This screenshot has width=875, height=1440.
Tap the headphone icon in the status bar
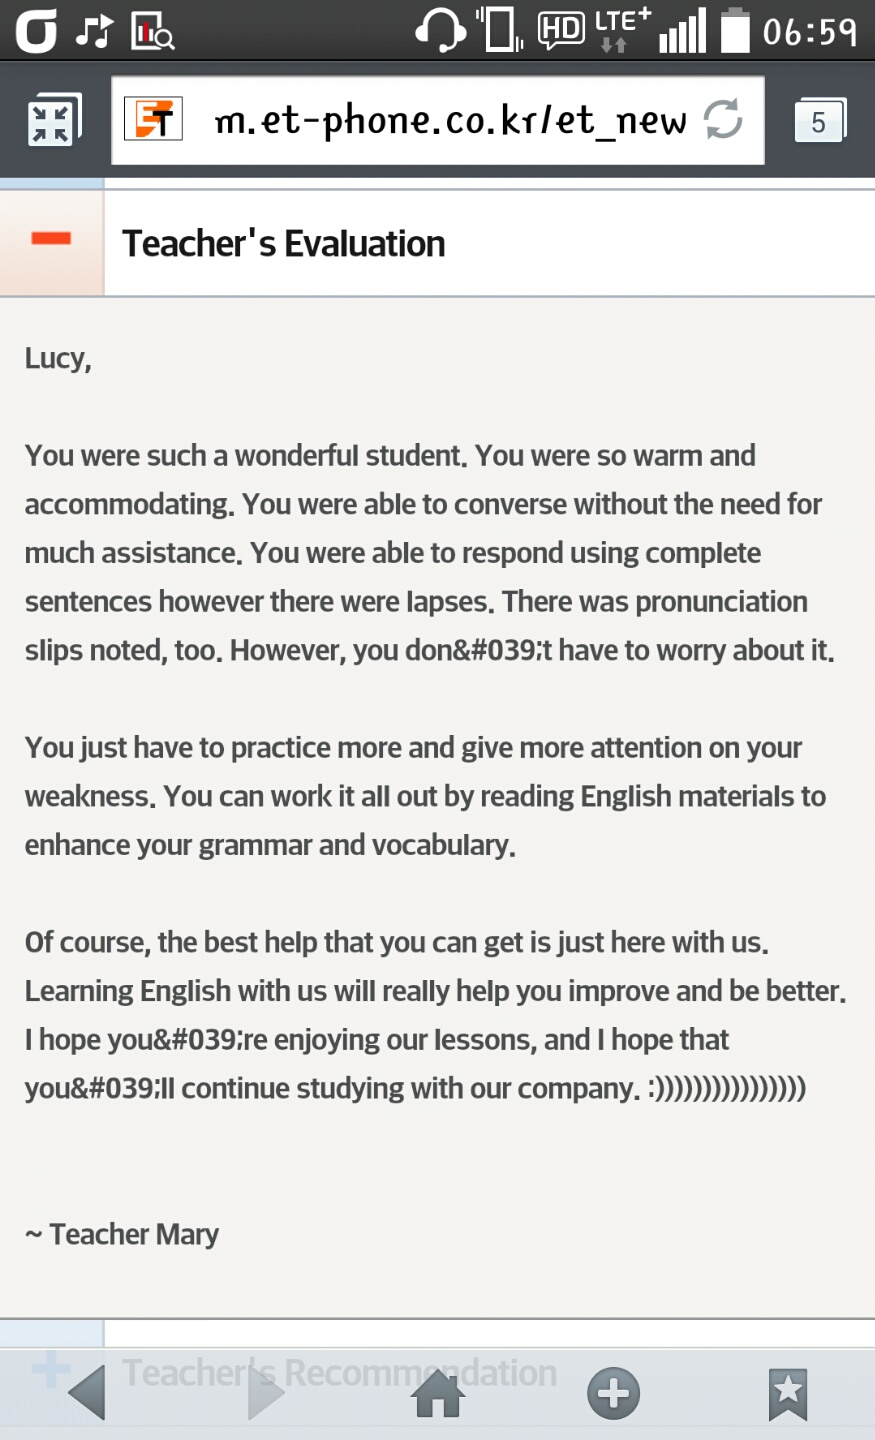(x=440, y=30)
